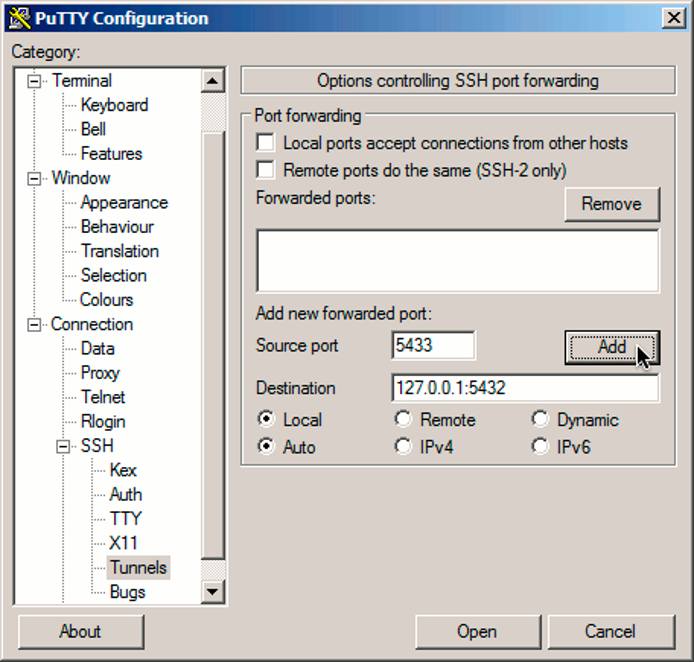Open the Kex category
The width and height of the screenshot is (694, 662).
tap(123, 470)
